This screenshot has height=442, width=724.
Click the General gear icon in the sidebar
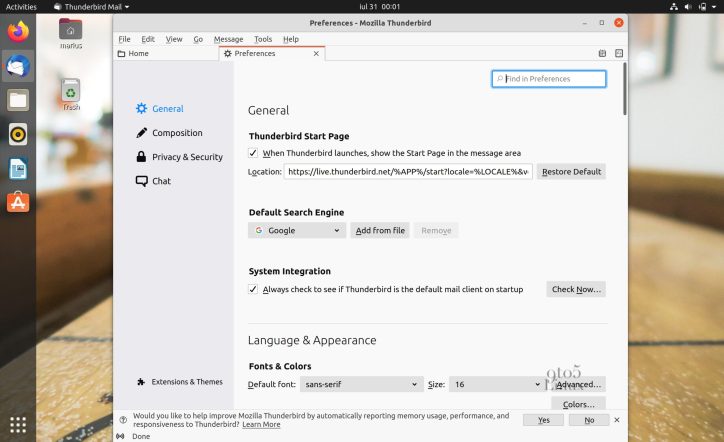pos(141,108)
